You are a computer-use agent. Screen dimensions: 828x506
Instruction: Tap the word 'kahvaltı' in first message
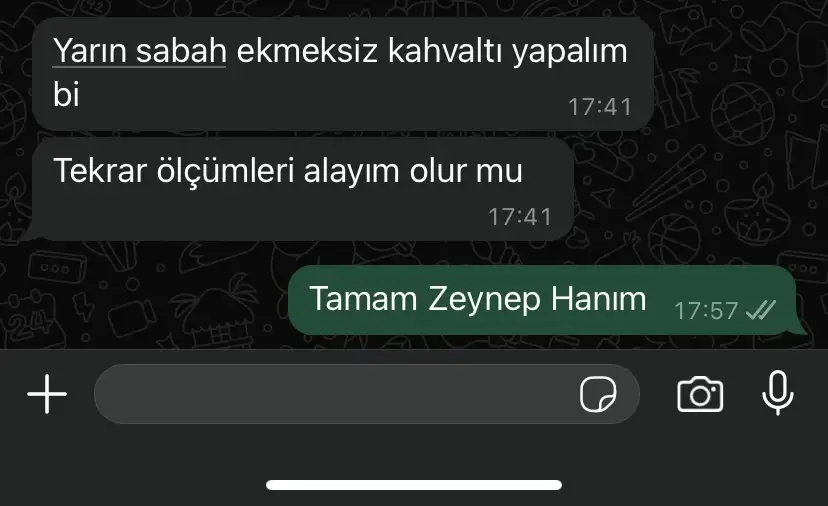point(446,51)
